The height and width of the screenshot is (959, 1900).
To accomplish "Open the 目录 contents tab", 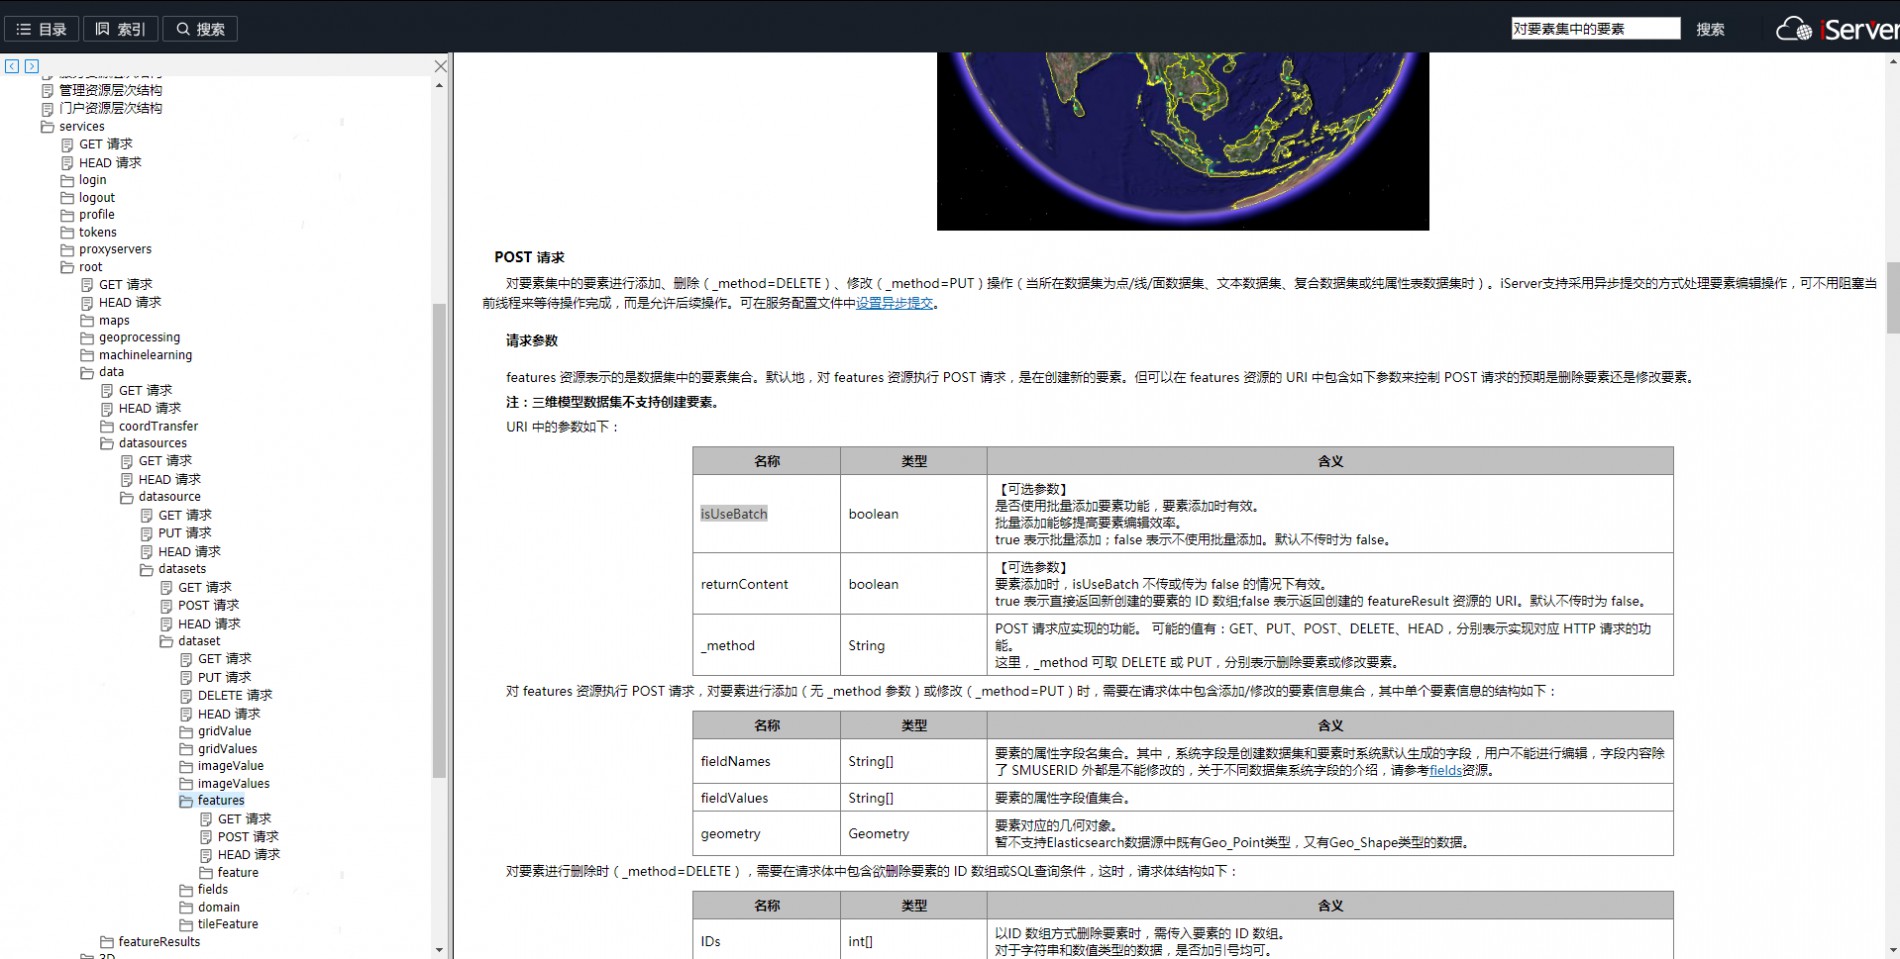I will tap(41, 29).
